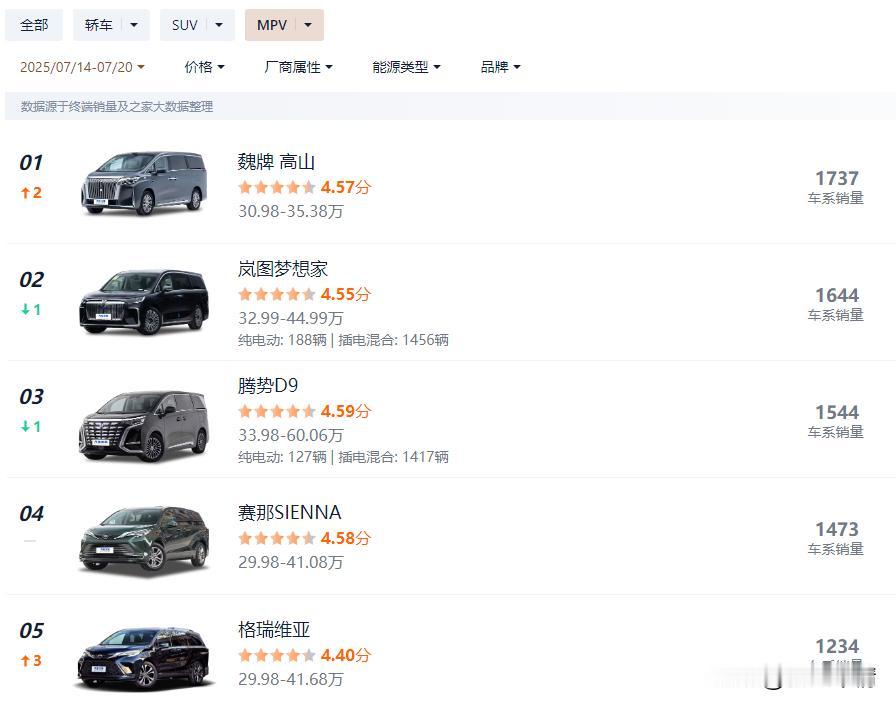The height and width of the screenshot is (708, 896).
Task: Click 纯电动: 188辆 breakdown text
Action: [x=282, y=340]
